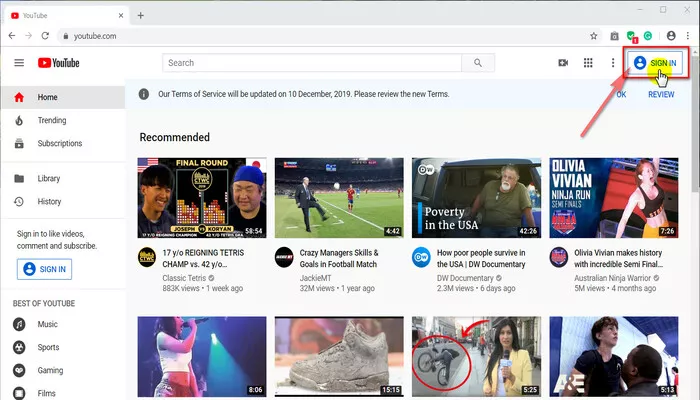Image resolution: width=700 pixels, height=400 pixels.
Task: Open History in the sidebar
Action: tap(63, 202)
